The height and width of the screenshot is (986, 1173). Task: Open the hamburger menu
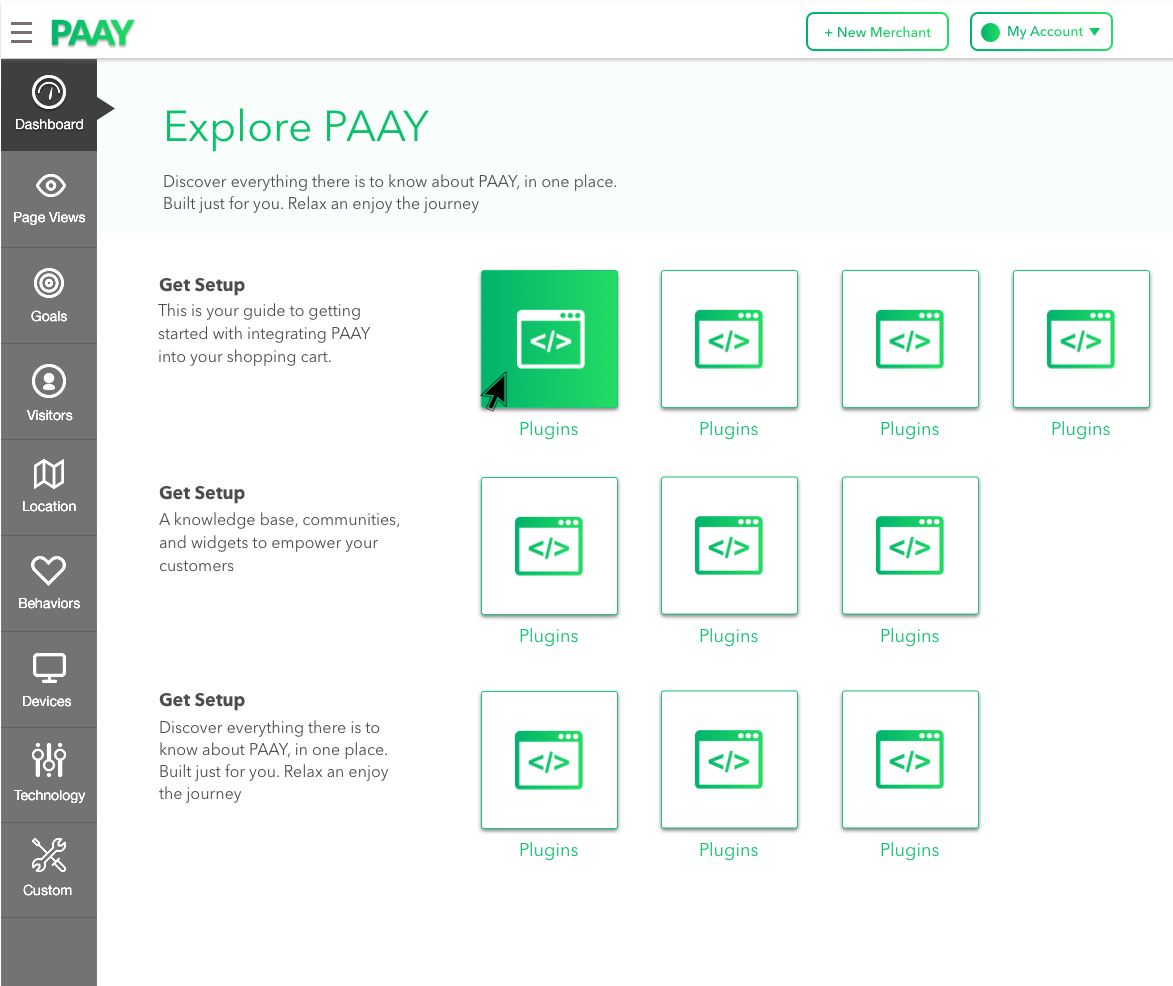click(x=22, y=32)
